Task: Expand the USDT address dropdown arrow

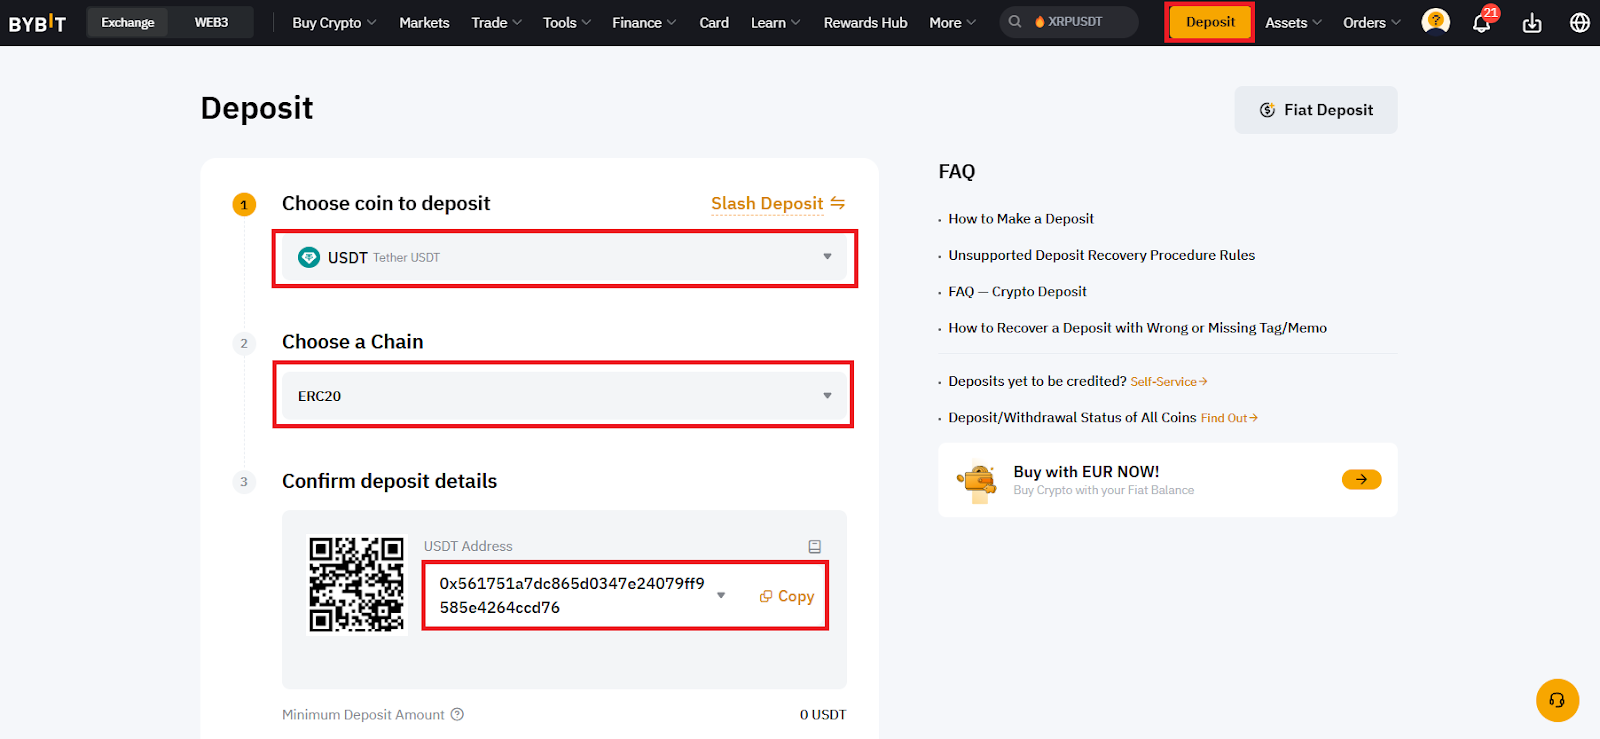Action: [x=721, y=596]
